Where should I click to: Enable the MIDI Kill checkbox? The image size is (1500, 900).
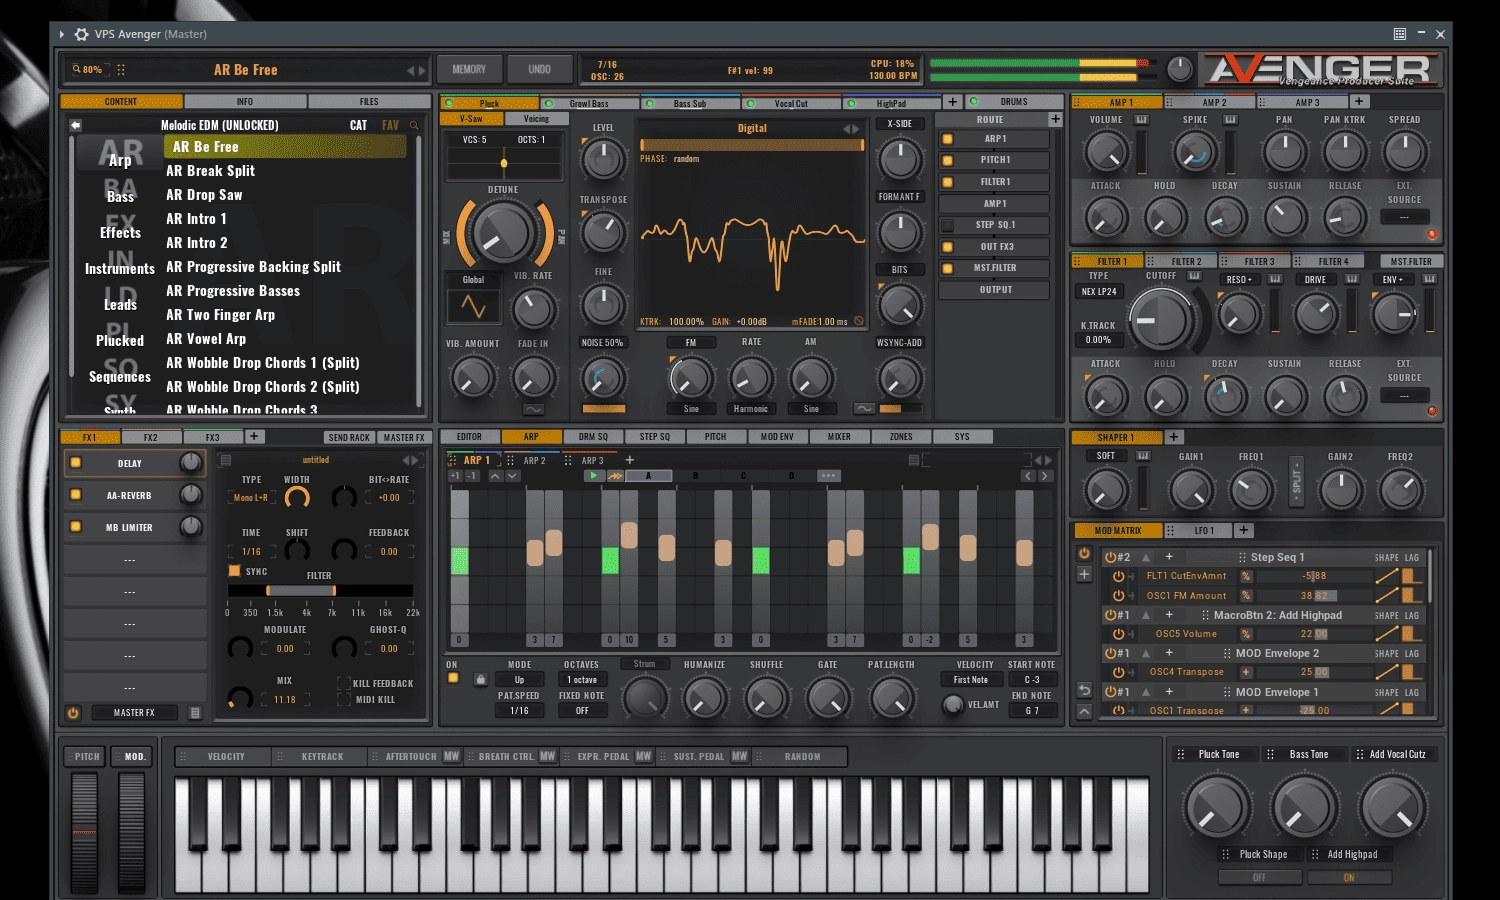[343, 700]
